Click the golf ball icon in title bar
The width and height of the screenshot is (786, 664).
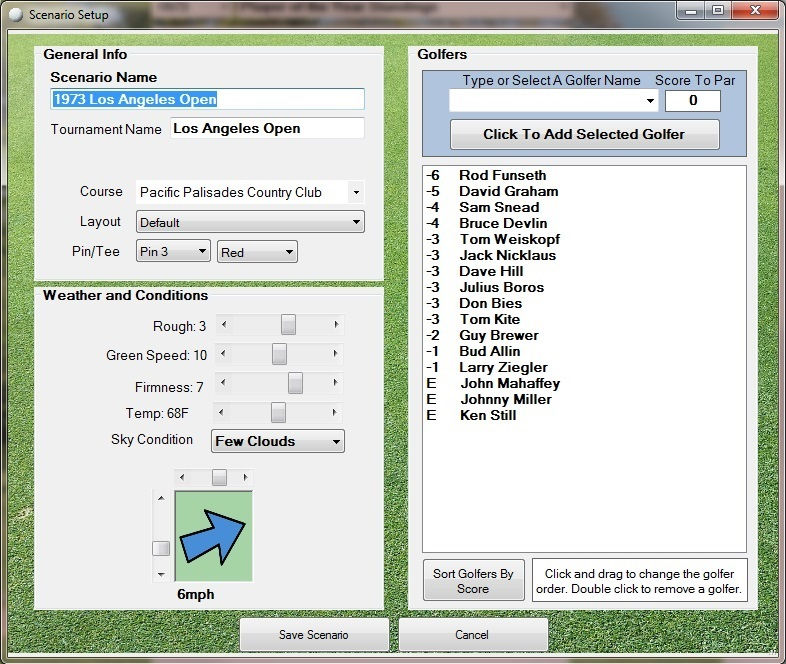click(15, 15)
